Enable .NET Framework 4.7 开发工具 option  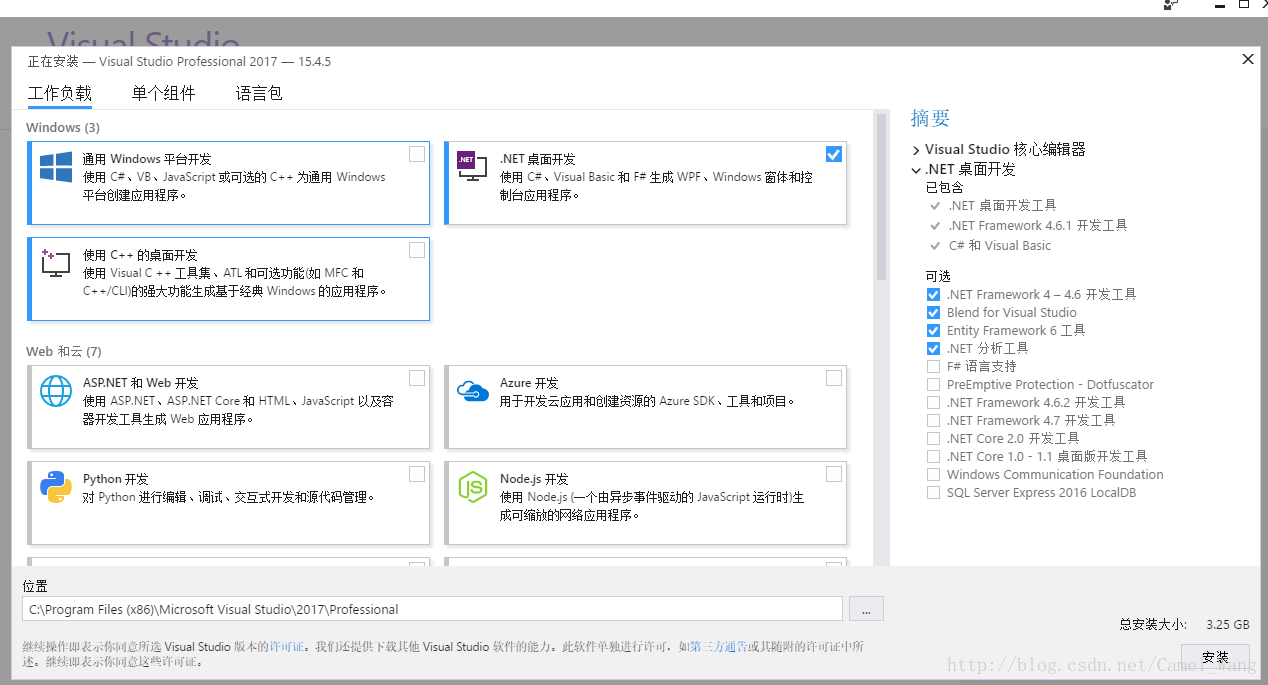tap(933, 421)
